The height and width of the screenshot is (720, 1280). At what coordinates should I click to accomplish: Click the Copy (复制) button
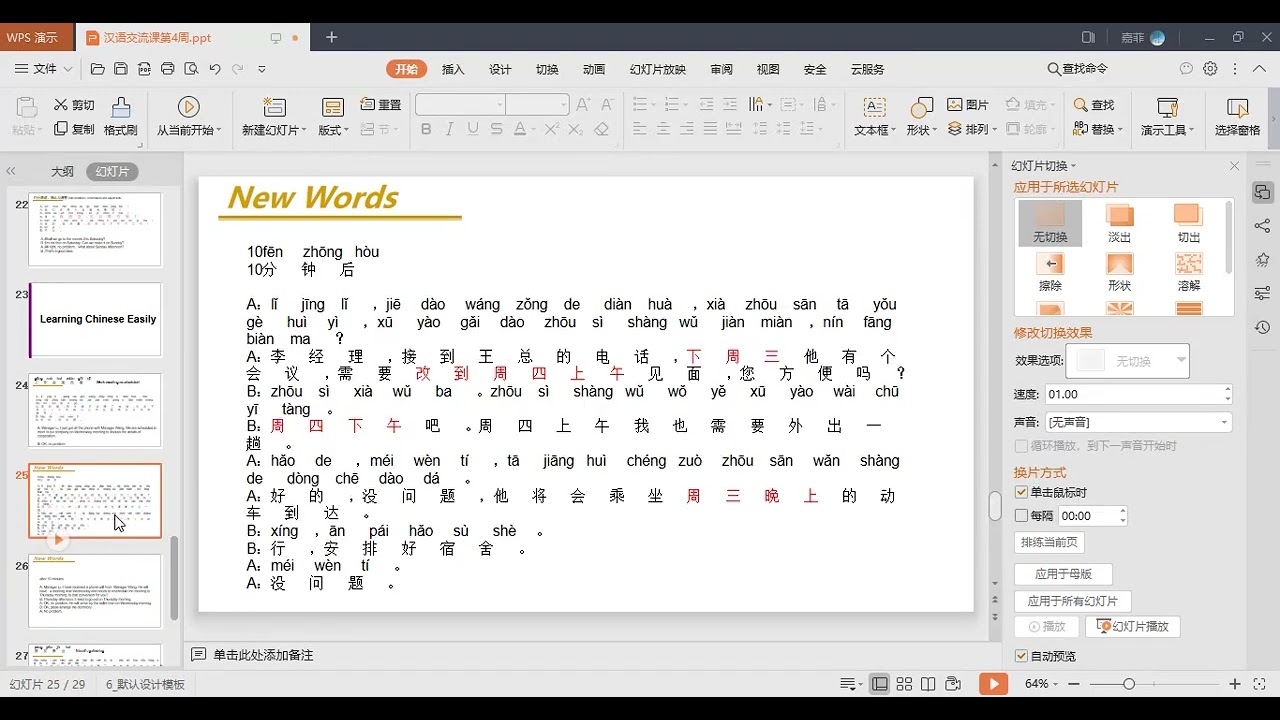coord(74,129)
